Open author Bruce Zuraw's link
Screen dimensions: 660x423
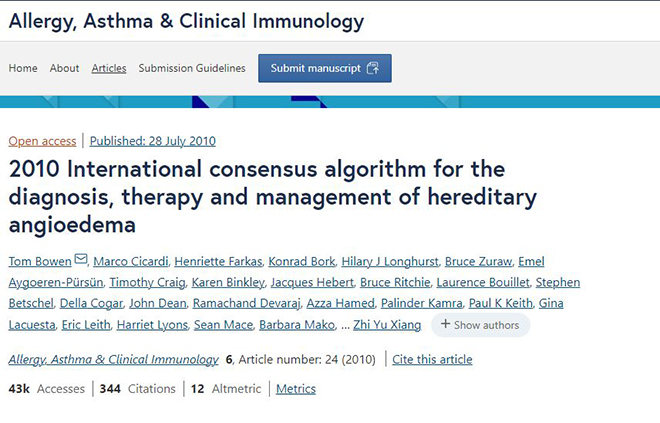click(478, 261)
